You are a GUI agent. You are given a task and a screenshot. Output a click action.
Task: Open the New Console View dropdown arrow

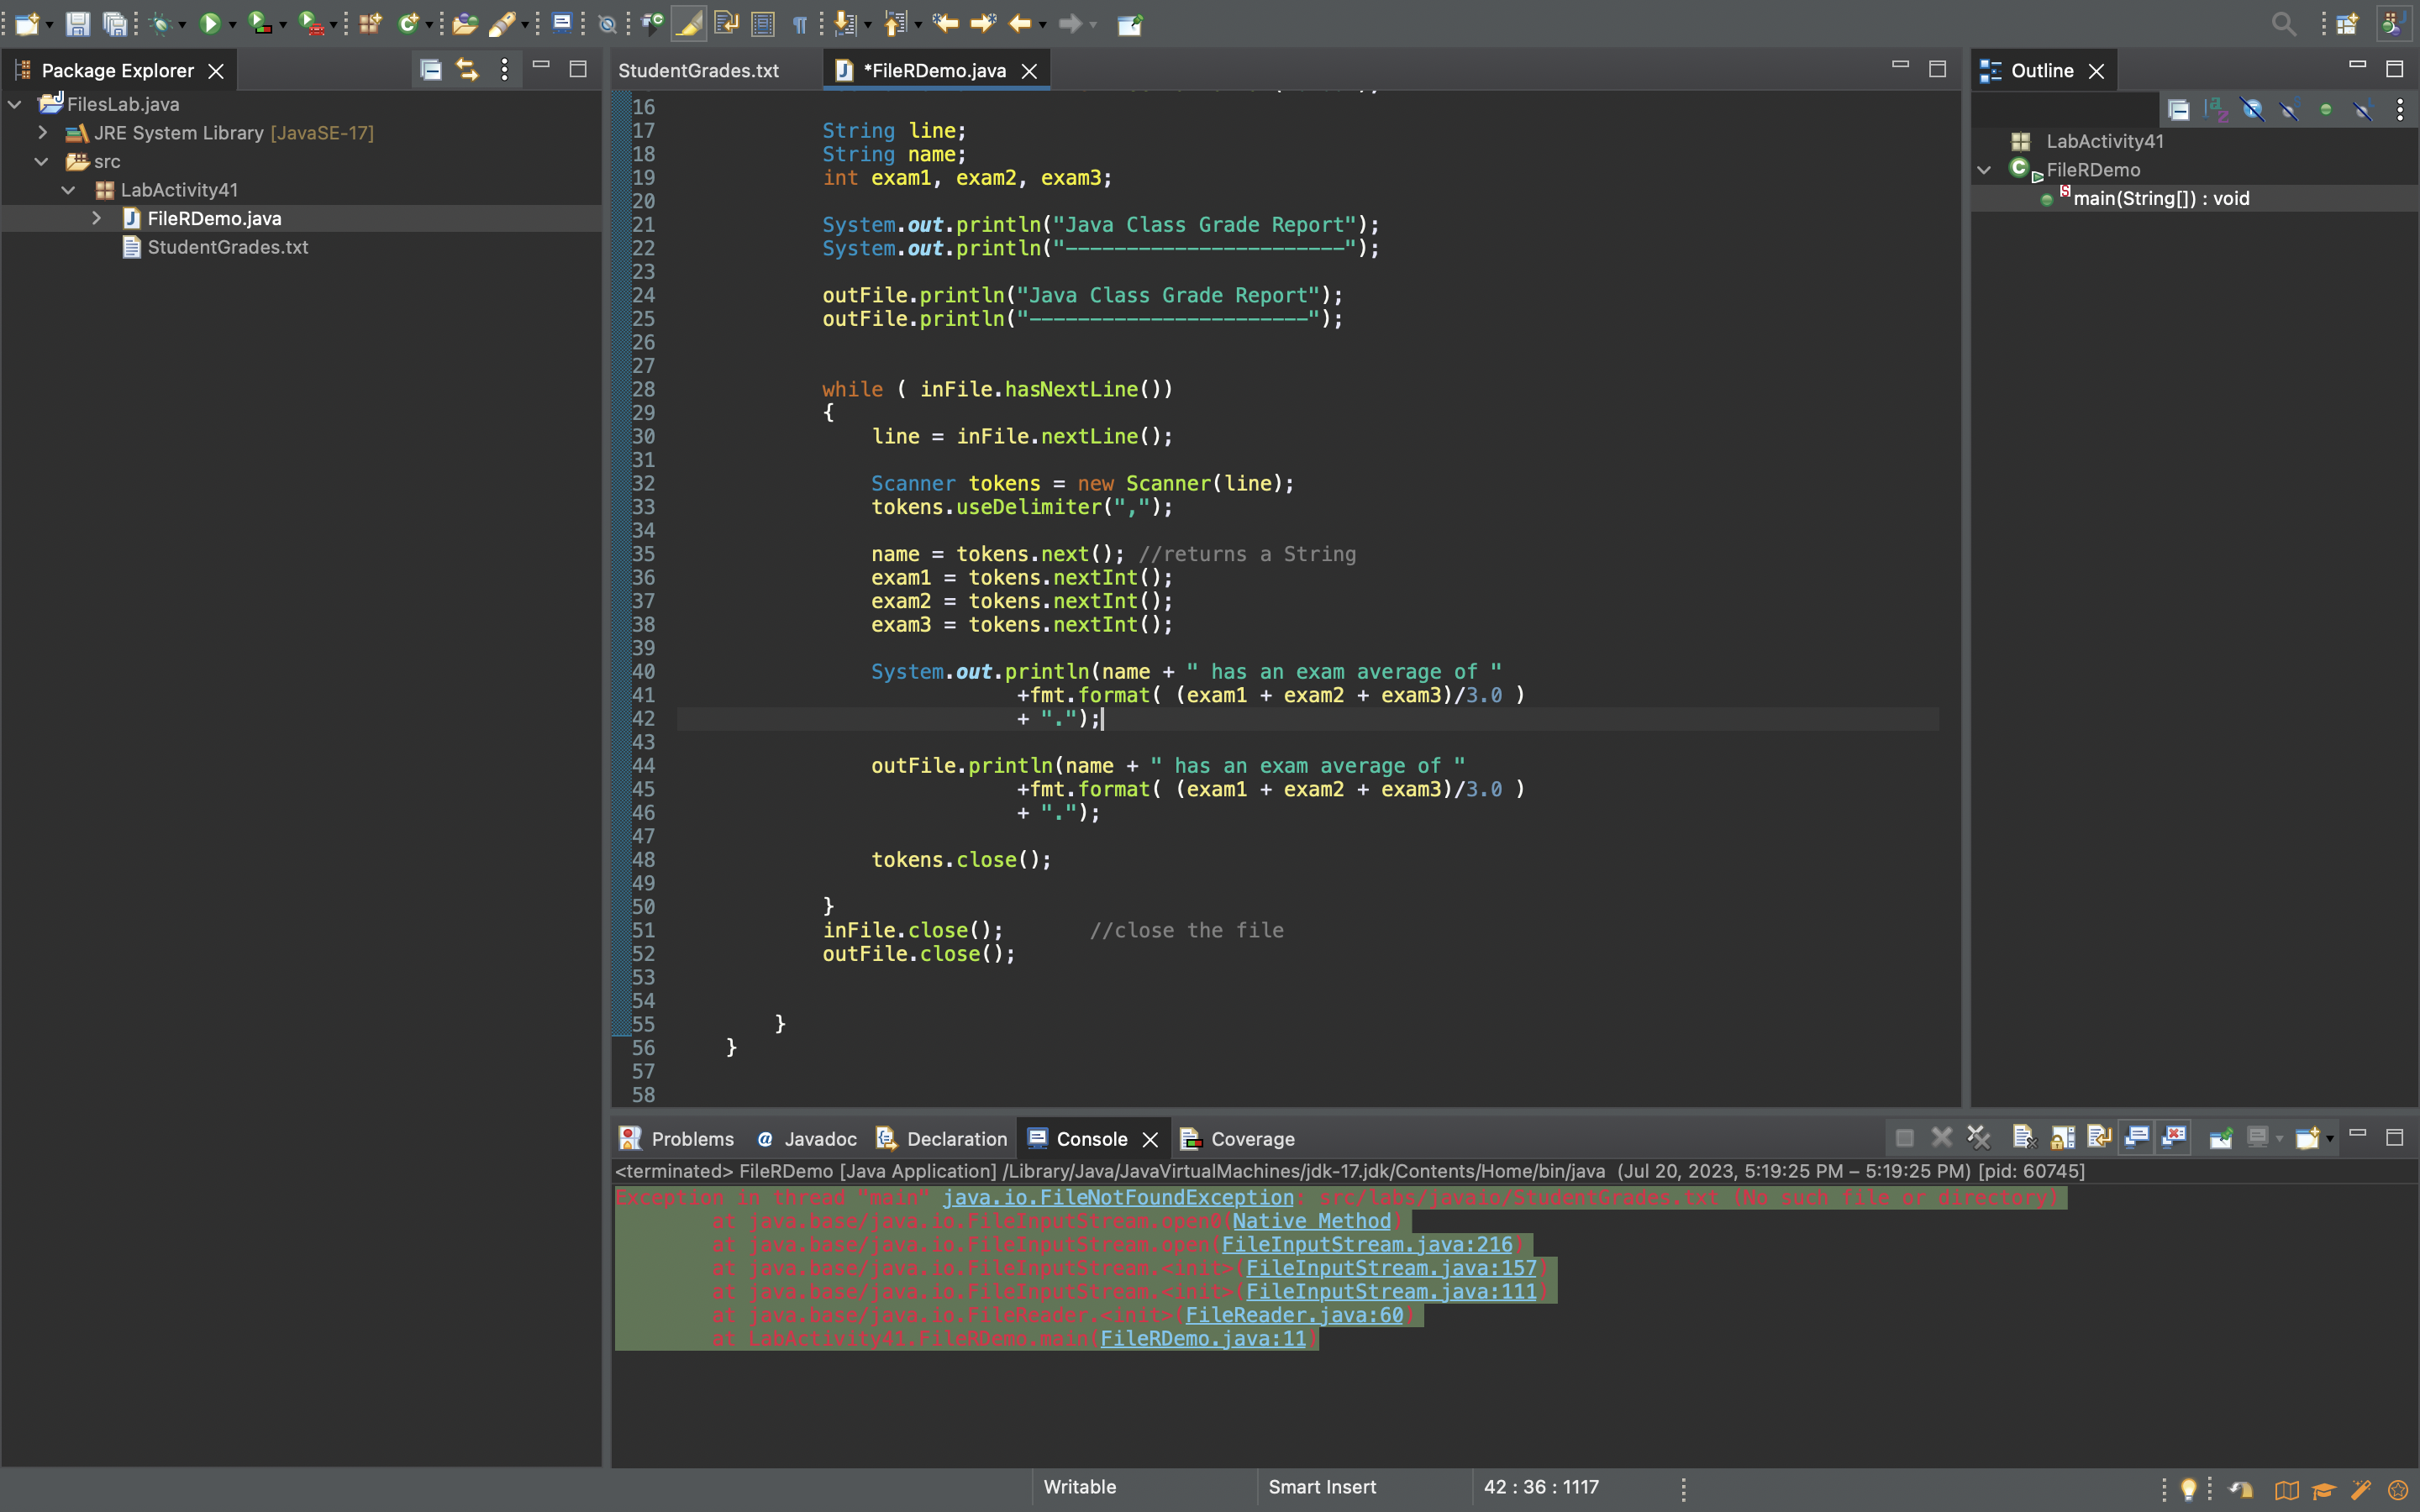[x=2330, y=1139]
